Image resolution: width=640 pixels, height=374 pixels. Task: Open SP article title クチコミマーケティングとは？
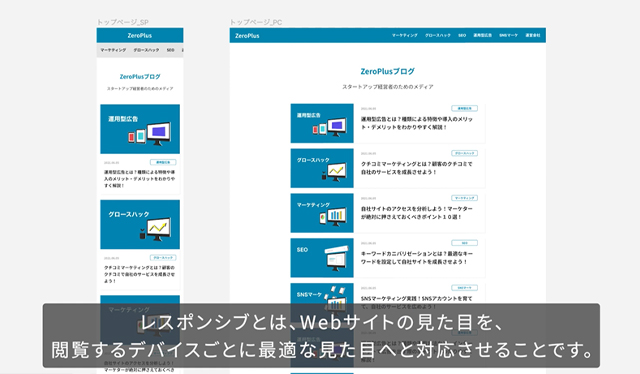pos(140,274)
